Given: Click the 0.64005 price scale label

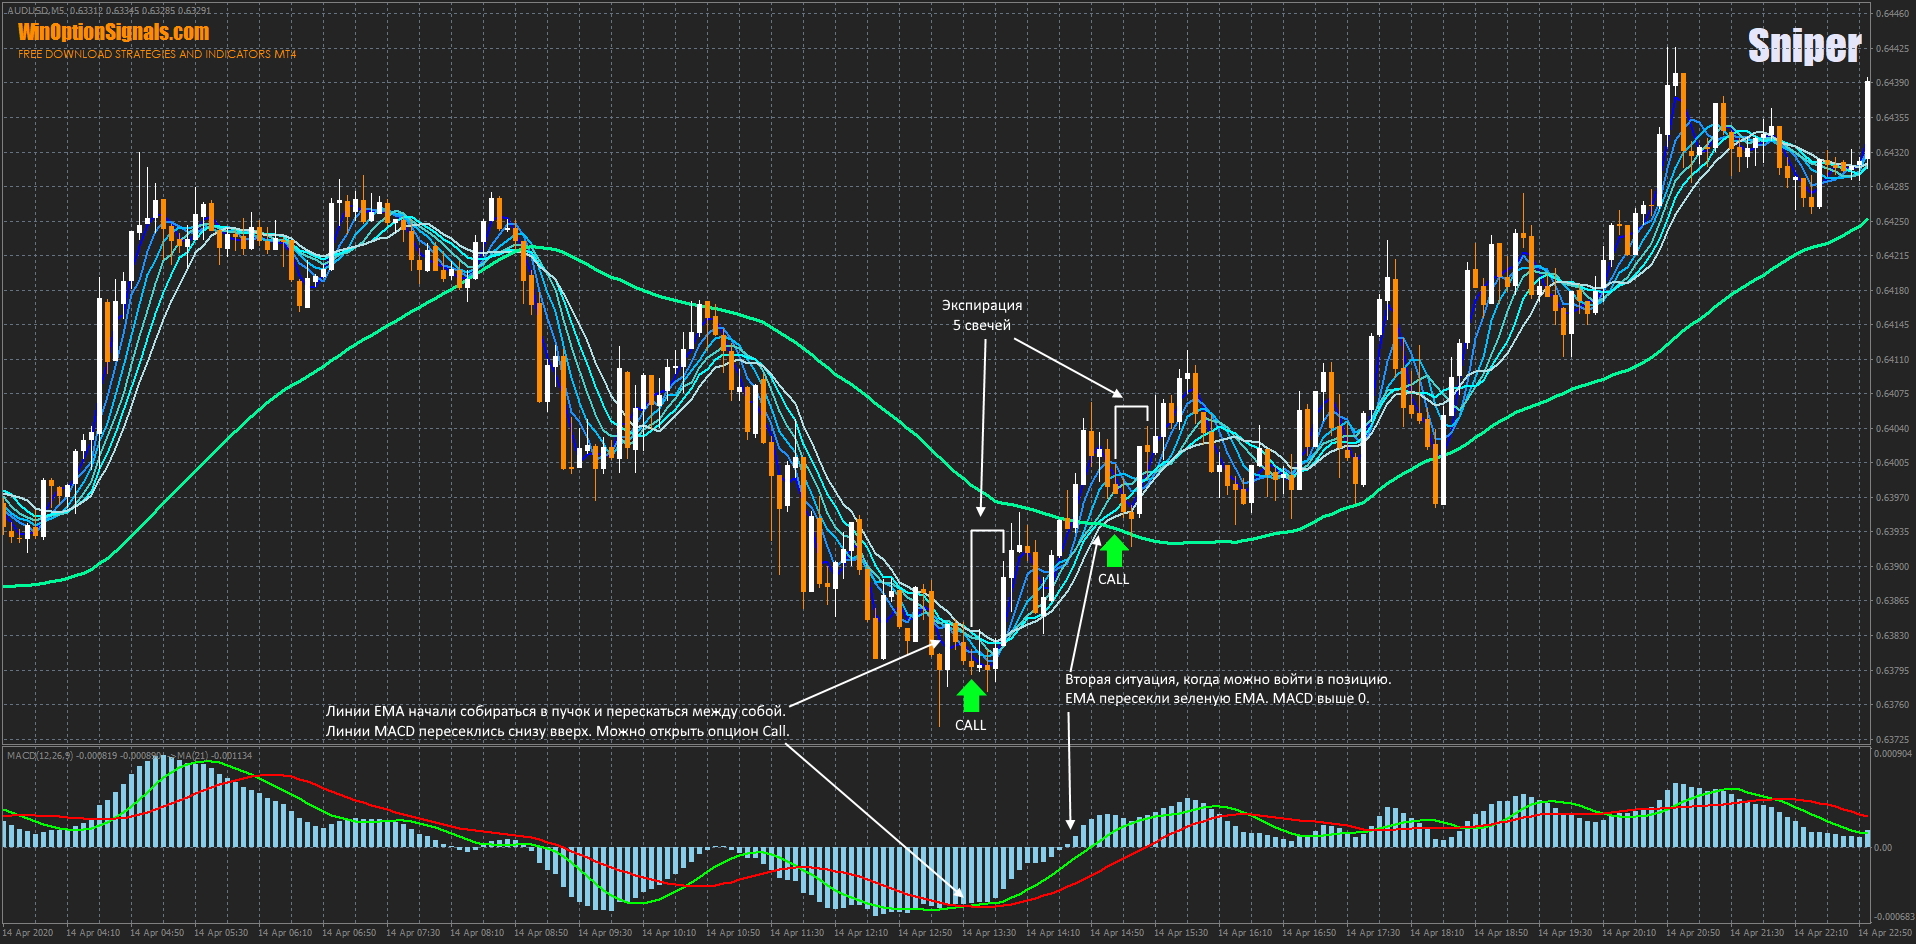Looking at the screenshot, I should click(1891, 463).
